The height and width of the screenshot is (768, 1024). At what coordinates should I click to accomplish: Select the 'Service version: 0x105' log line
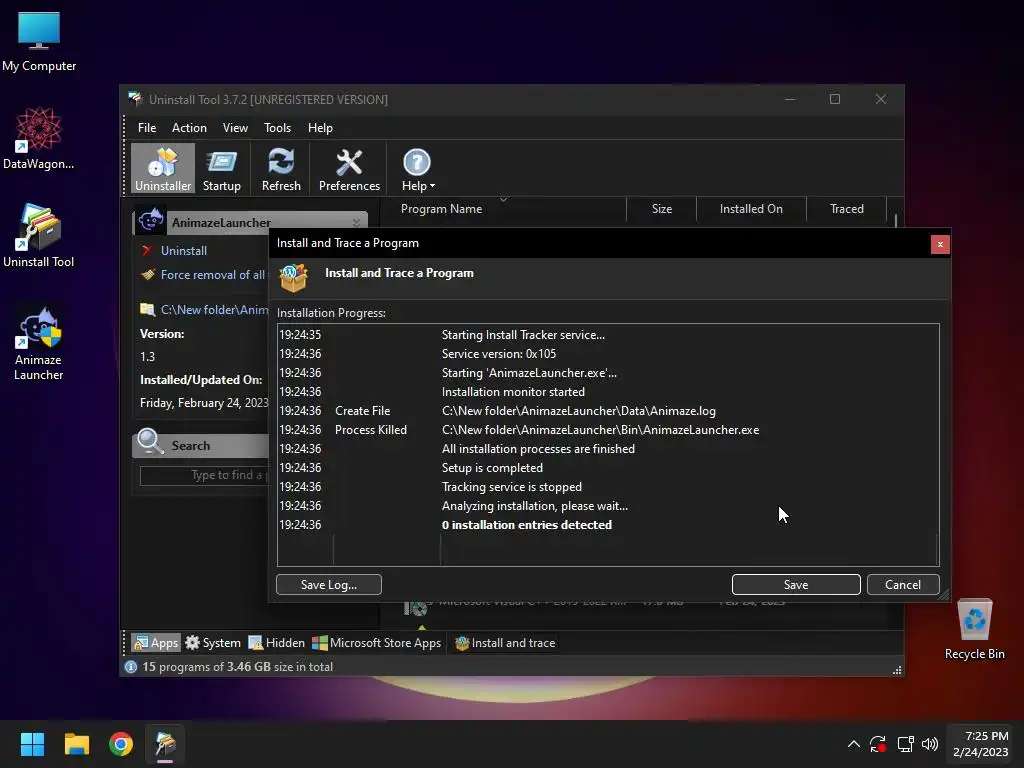tap(608, 354)
